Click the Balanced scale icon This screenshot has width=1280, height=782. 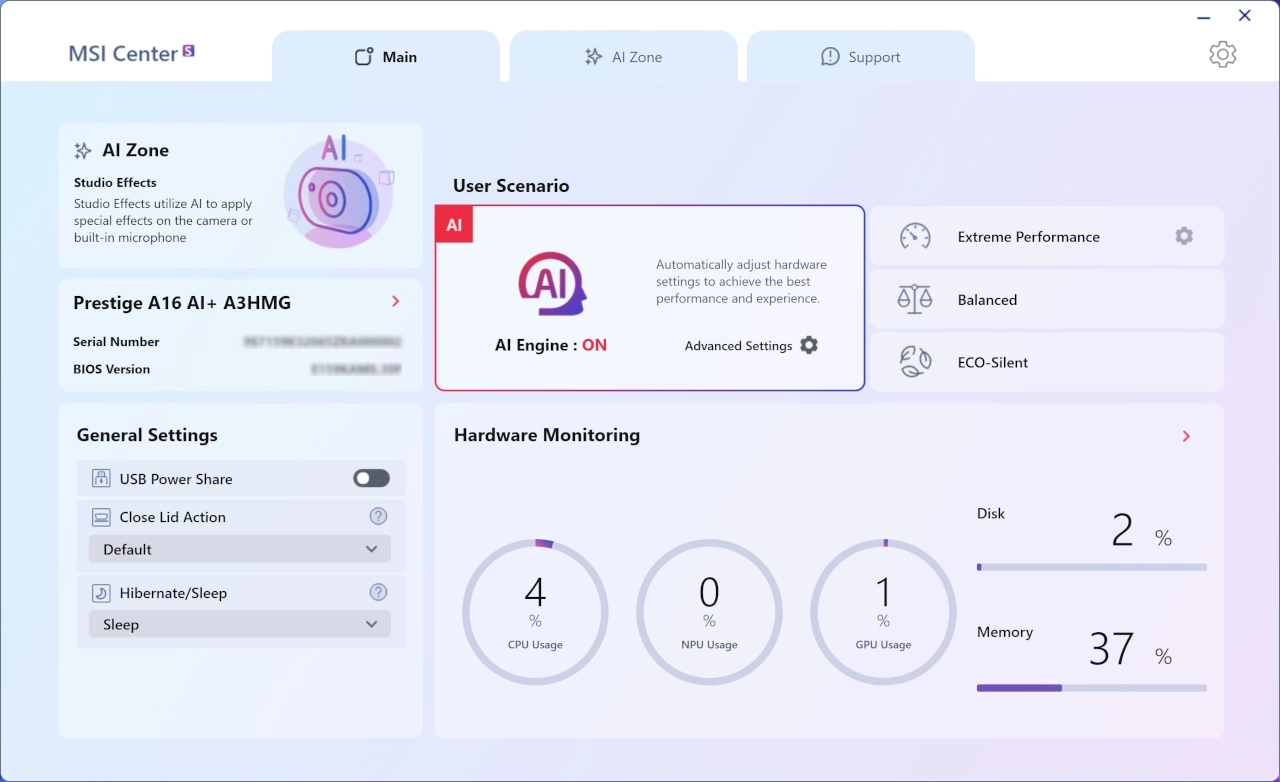914,299
